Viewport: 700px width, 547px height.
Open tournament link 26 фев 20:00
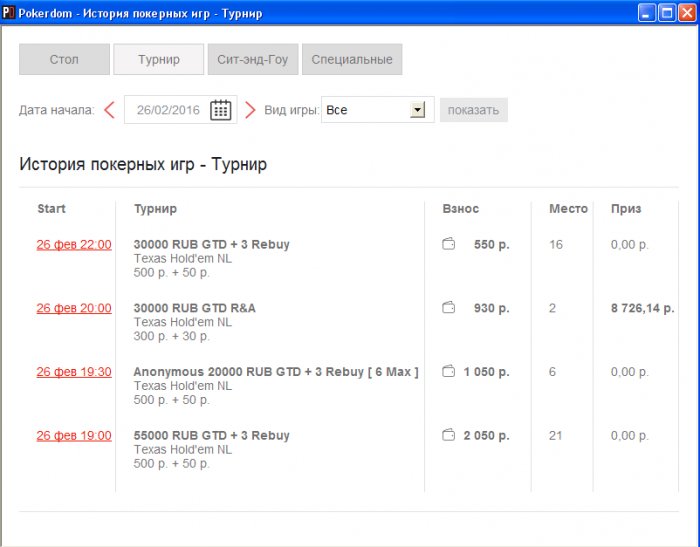click(74, 308)
